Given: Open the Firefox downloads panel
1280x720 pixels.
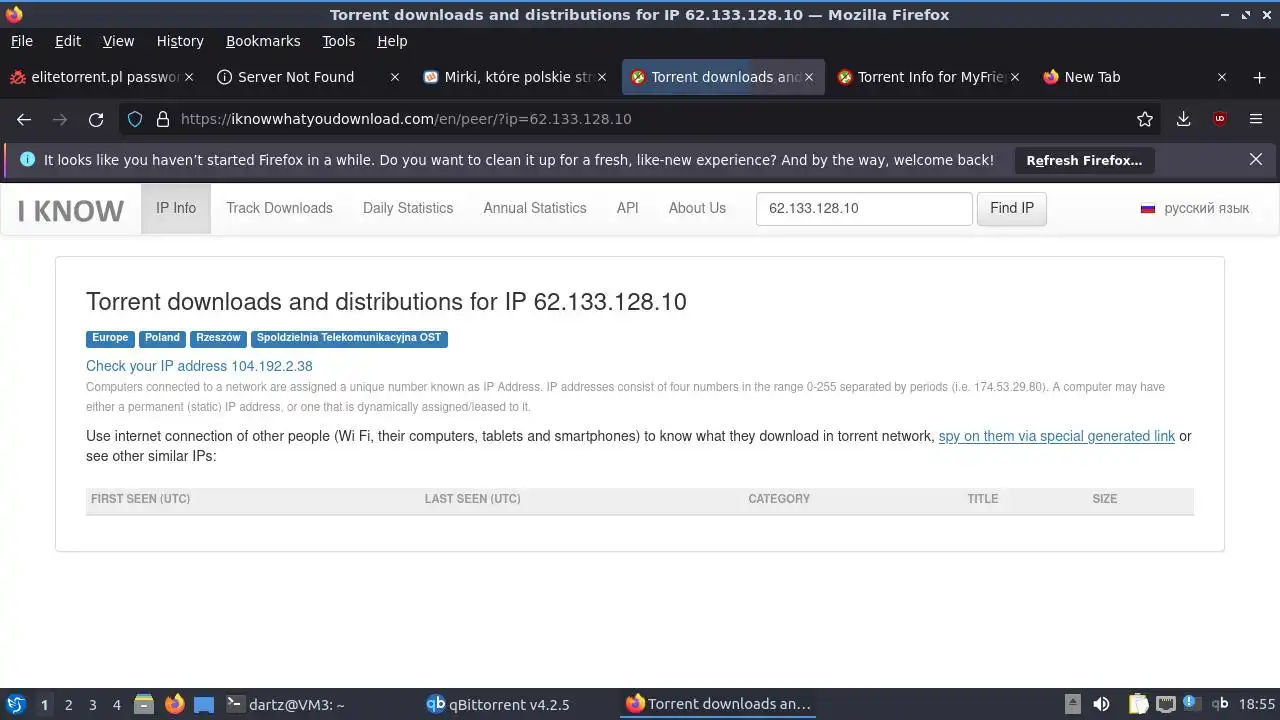Looking at the screenshot, I should tap(1183, 119).
